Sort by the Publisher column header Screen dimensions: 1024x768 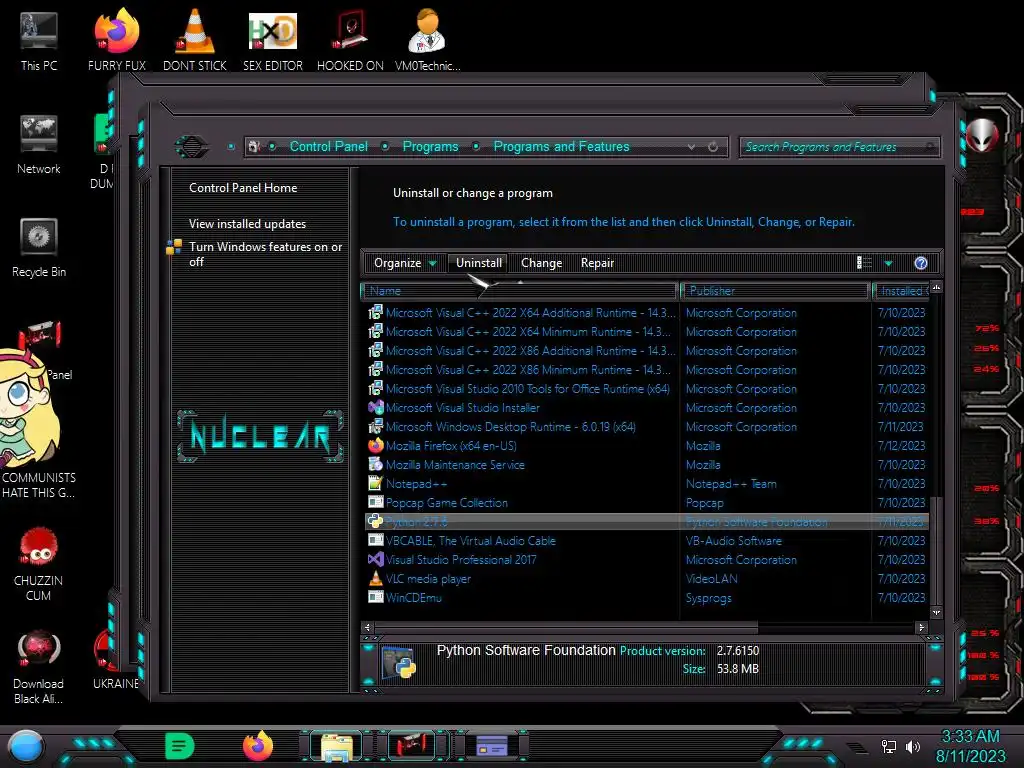(x=775, y=291)
